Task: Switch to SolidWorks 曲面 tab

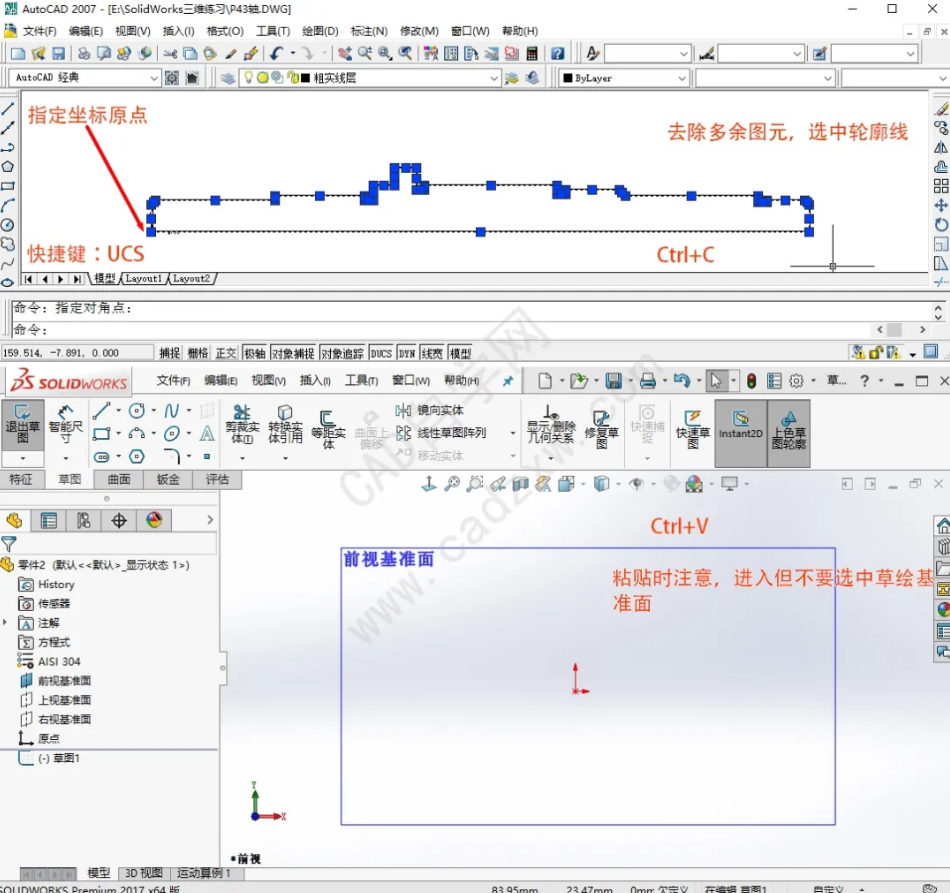Action: (119, 479)
